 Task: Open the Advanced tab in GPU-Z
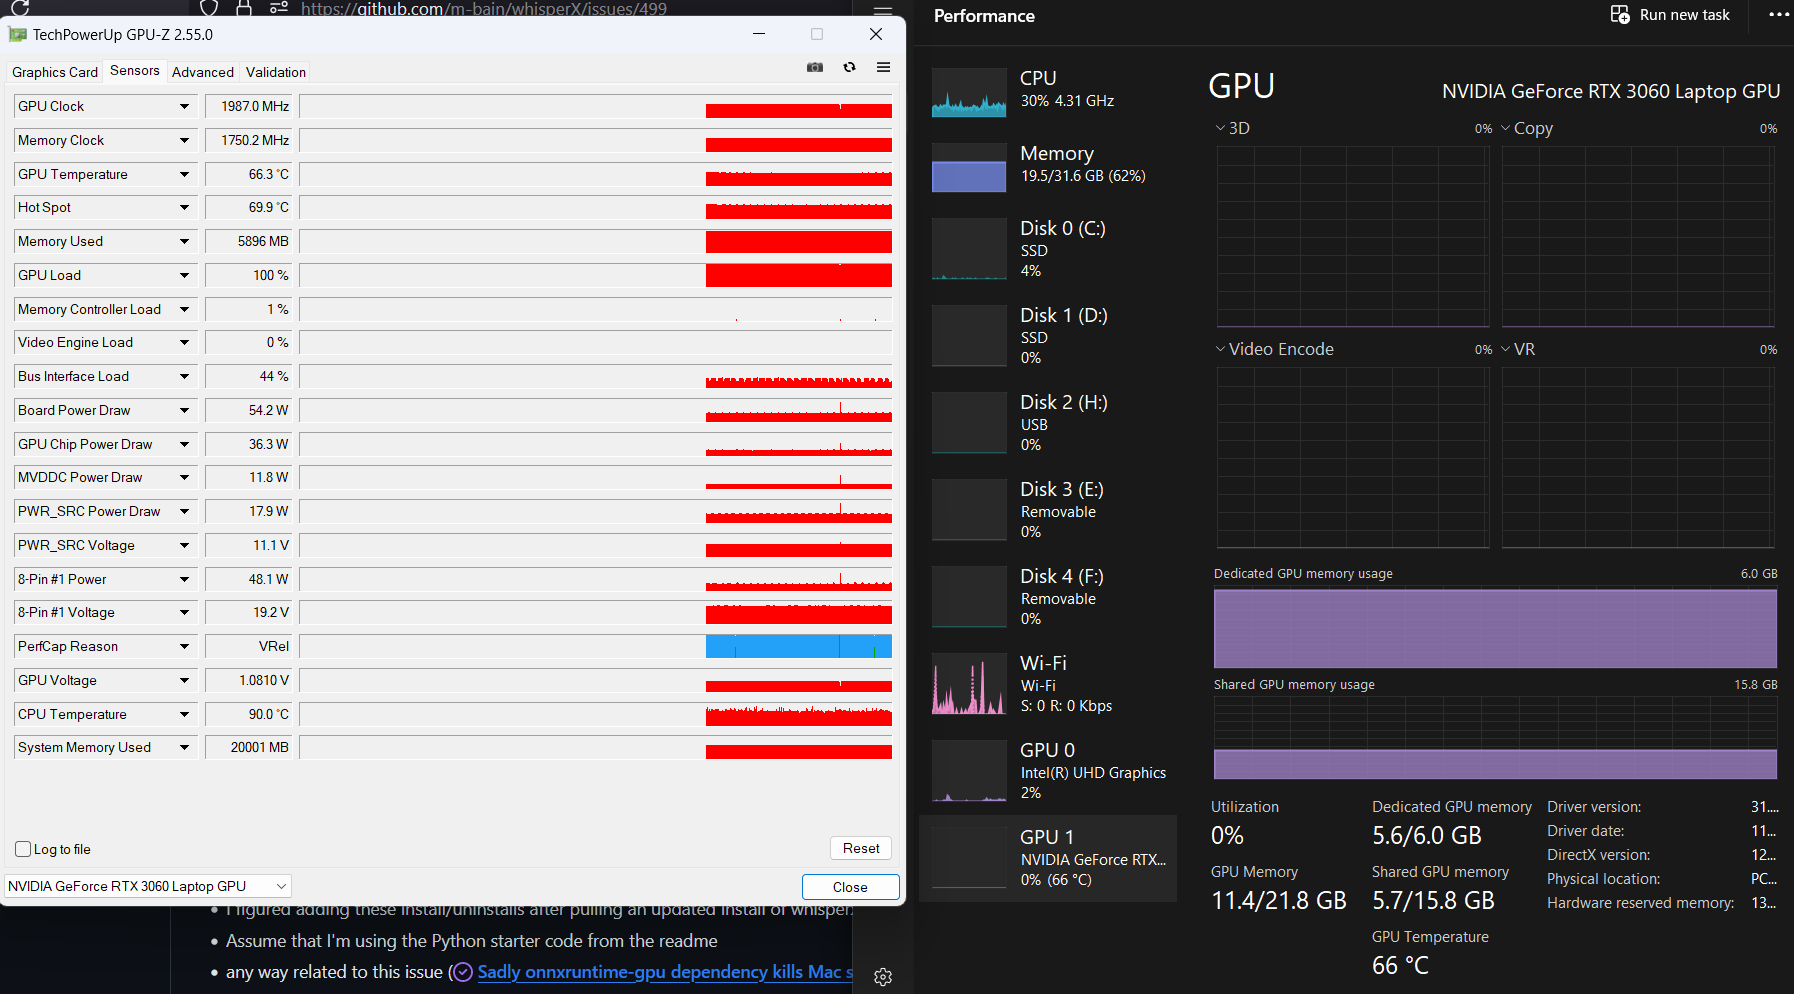(202, 71)
